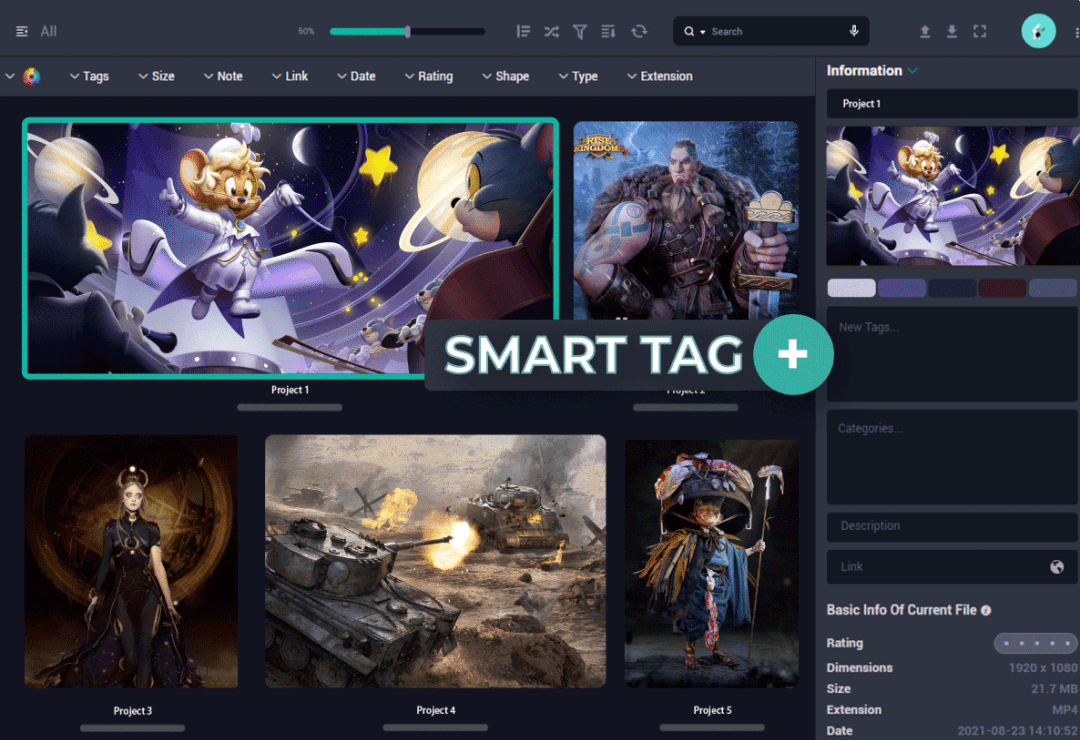The width and height of the screenshot is (1080, 740).
Task: Click the Project 3 caption
Action: 132,710
